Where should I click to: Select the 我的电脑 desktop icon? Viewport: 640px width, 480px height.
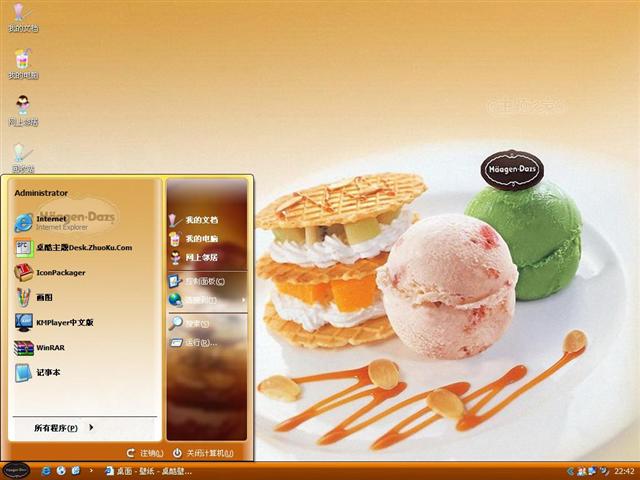(23, 64)
